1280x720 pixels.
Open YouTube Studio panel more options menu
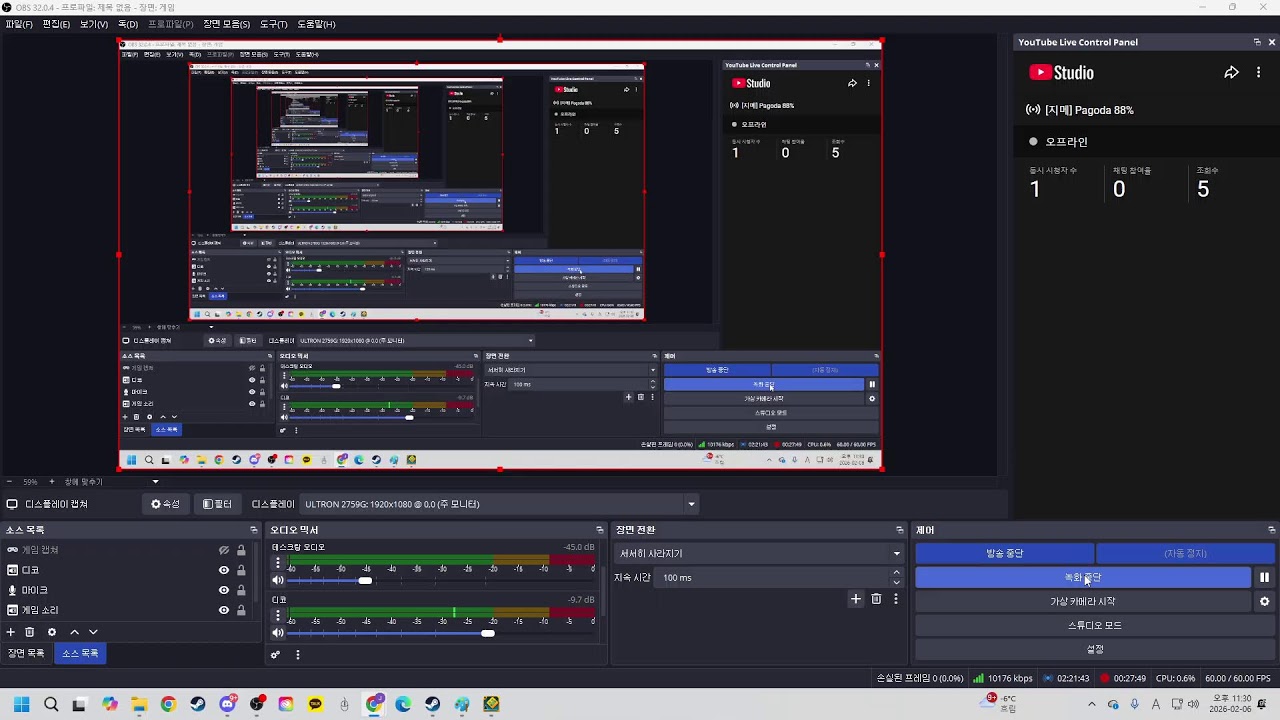[1258, 73]
